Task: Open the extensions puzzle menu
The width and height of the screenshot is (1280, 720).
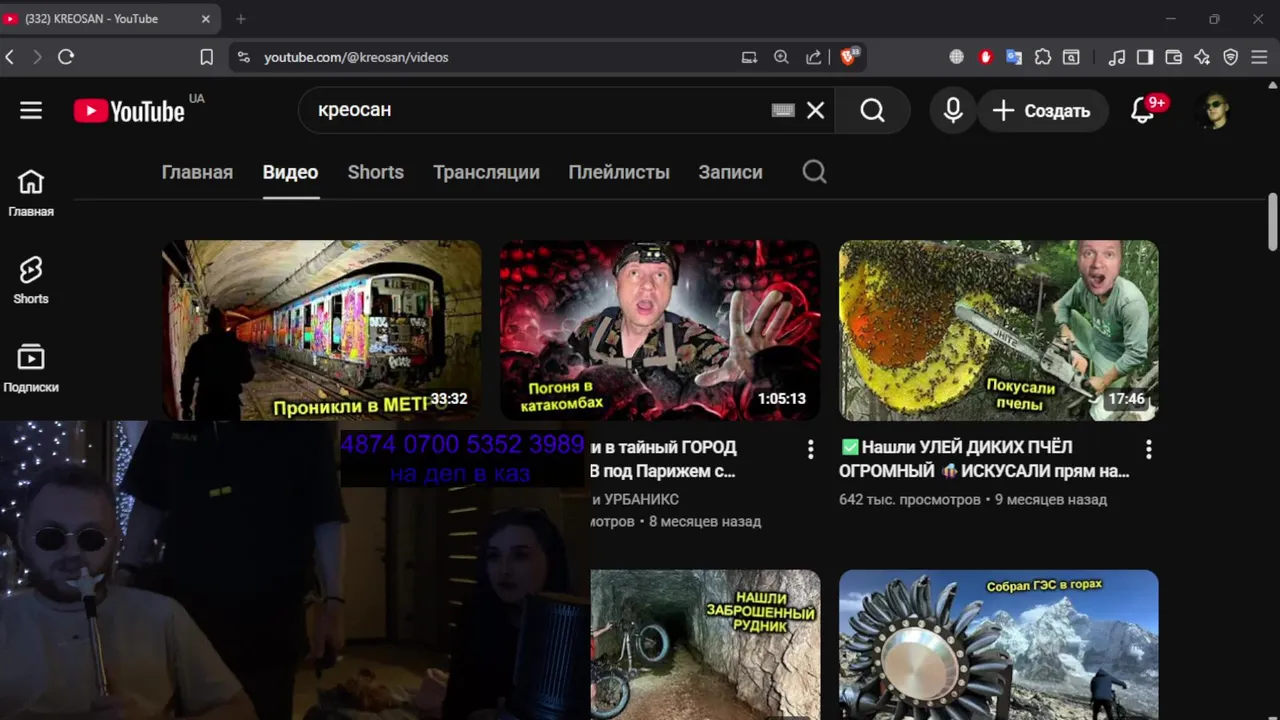Action: (1043, 57)
